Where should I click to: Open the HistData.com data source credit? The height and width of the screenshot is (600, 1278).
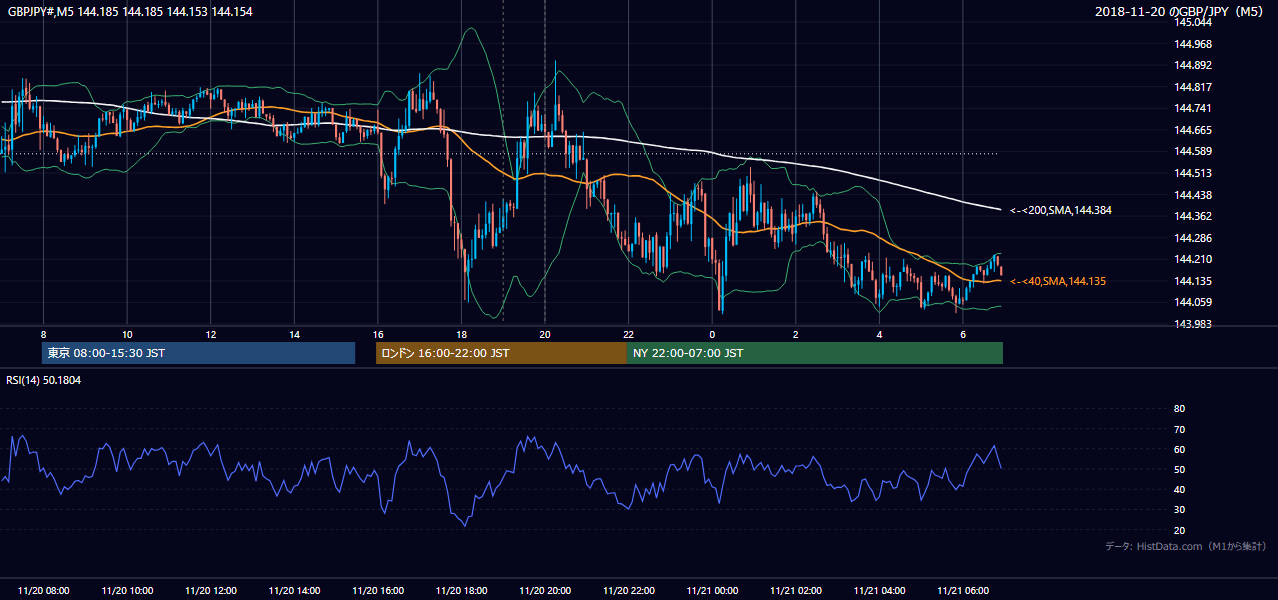[1185, 546]
